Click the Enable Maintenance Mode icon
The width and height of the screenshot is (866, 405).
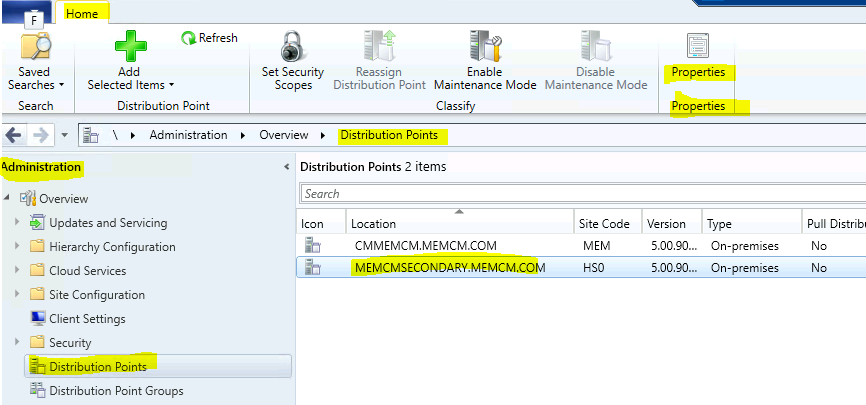click(485, 46)
